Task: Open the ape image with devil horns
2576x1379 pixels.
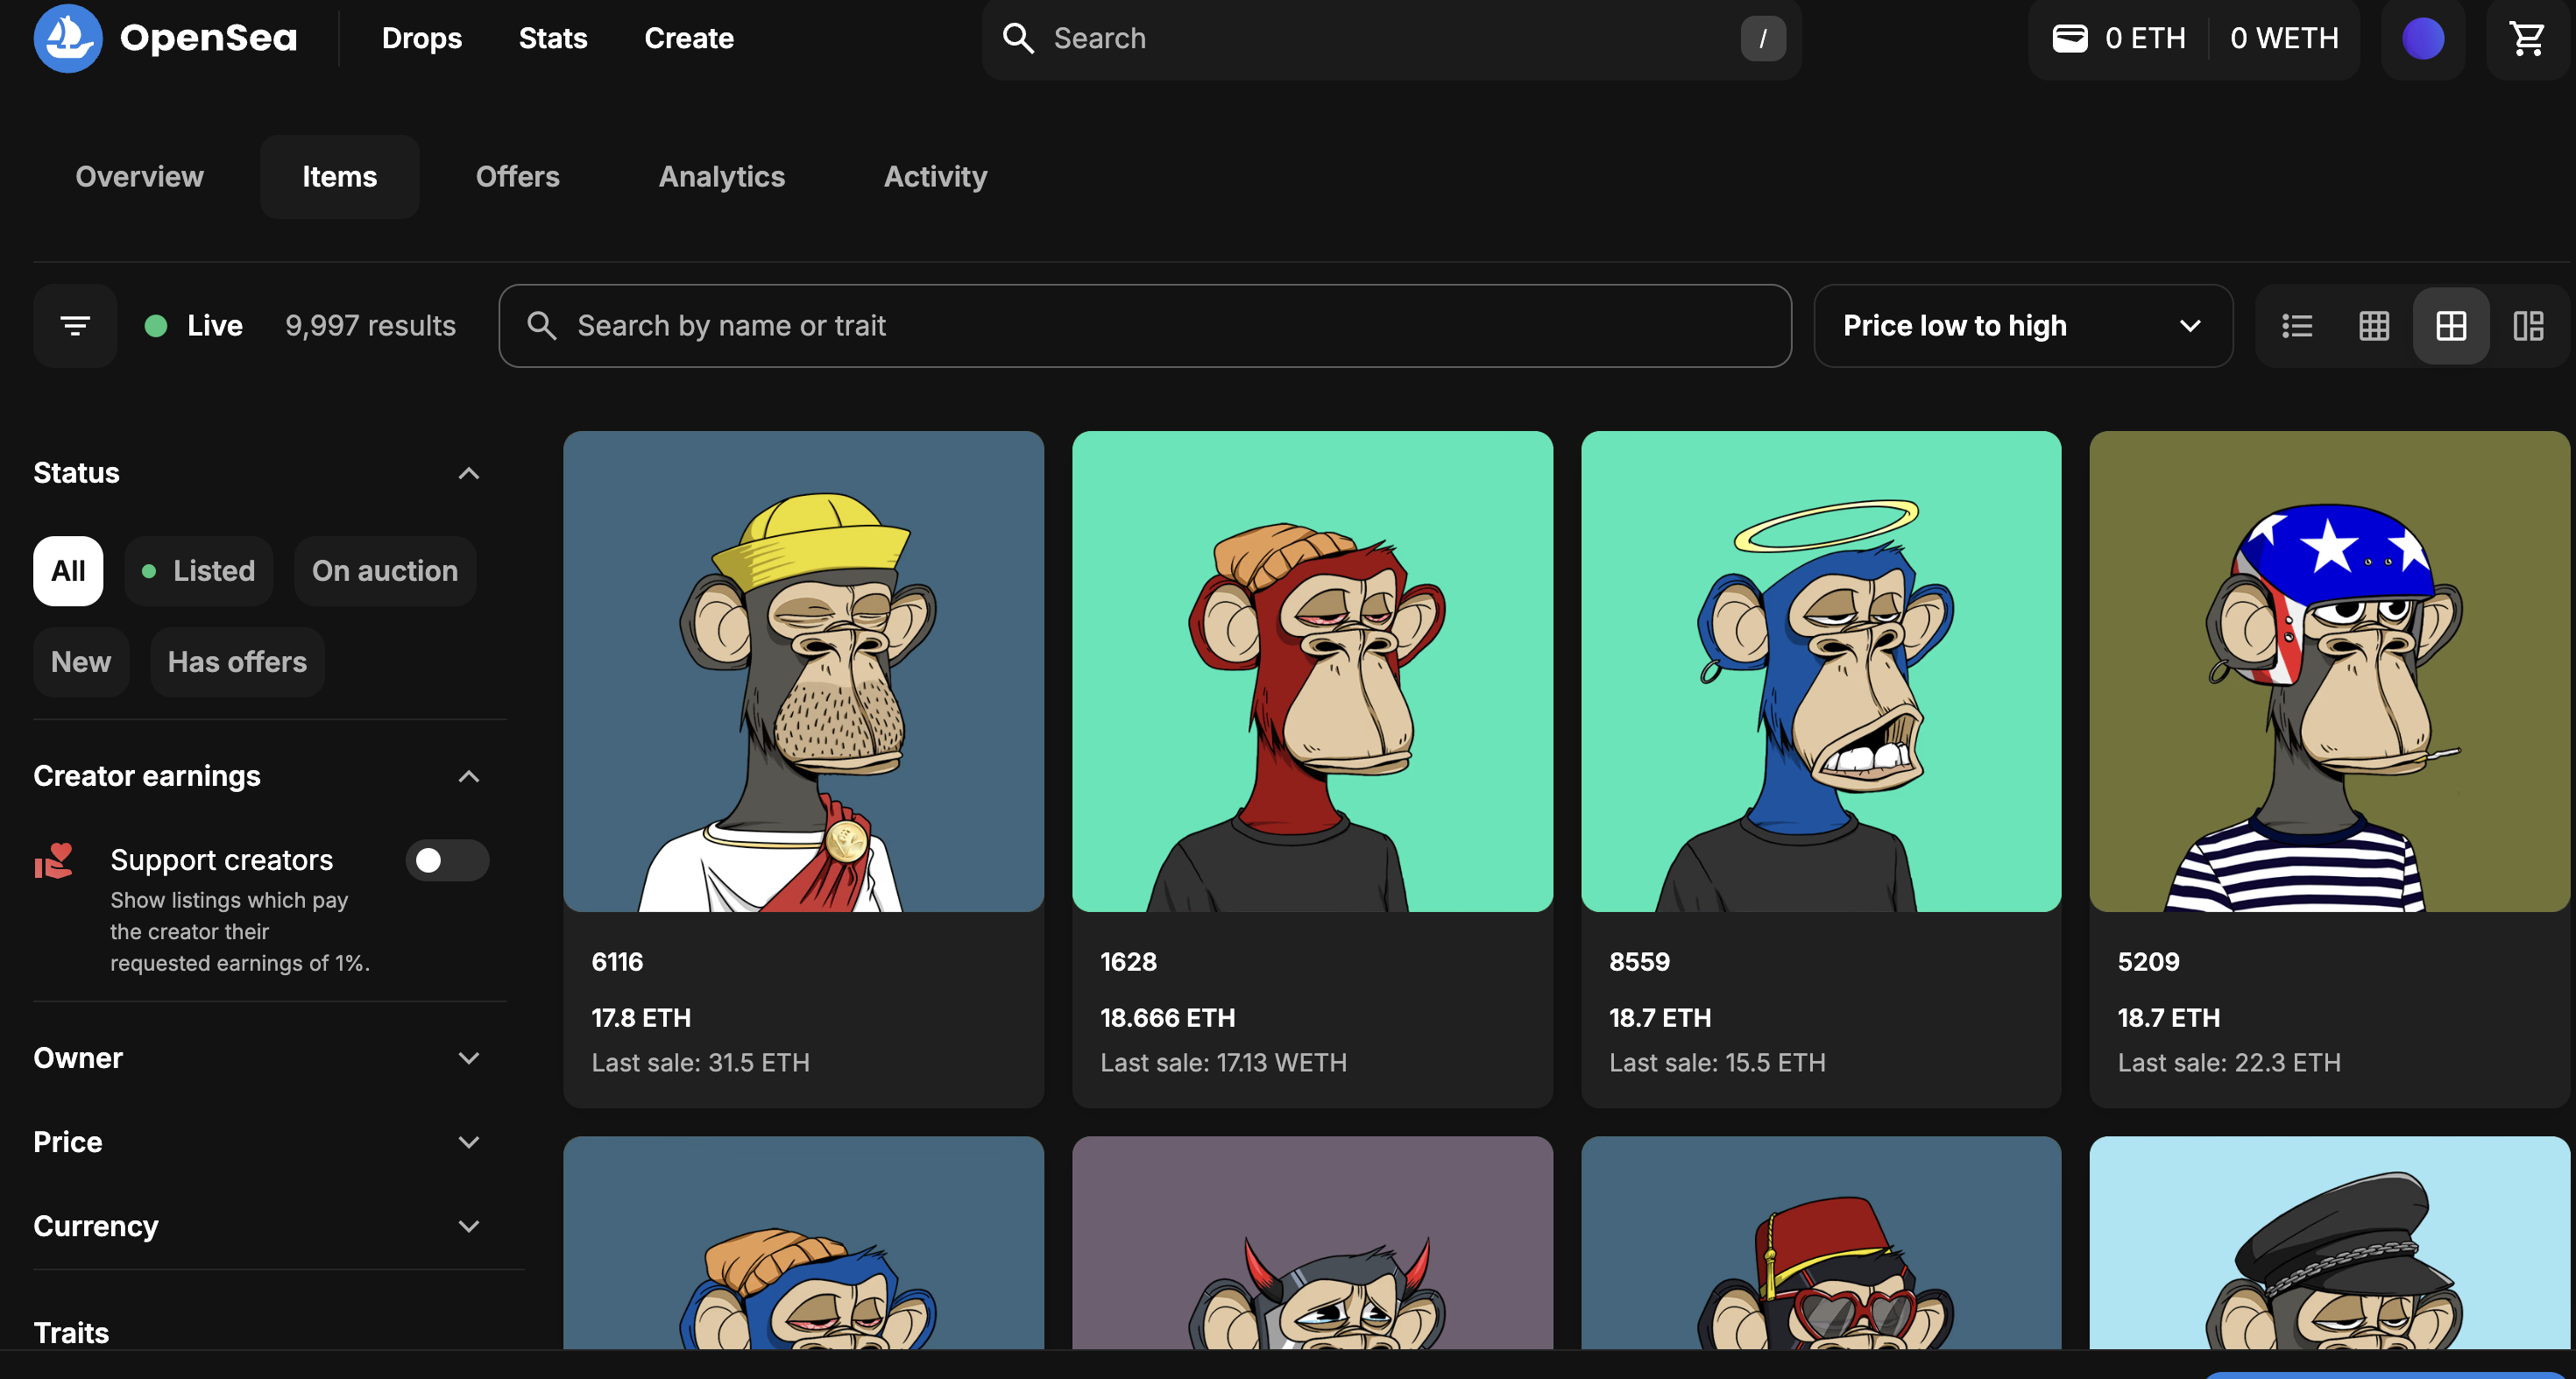Action: tap(1312, 1243)
